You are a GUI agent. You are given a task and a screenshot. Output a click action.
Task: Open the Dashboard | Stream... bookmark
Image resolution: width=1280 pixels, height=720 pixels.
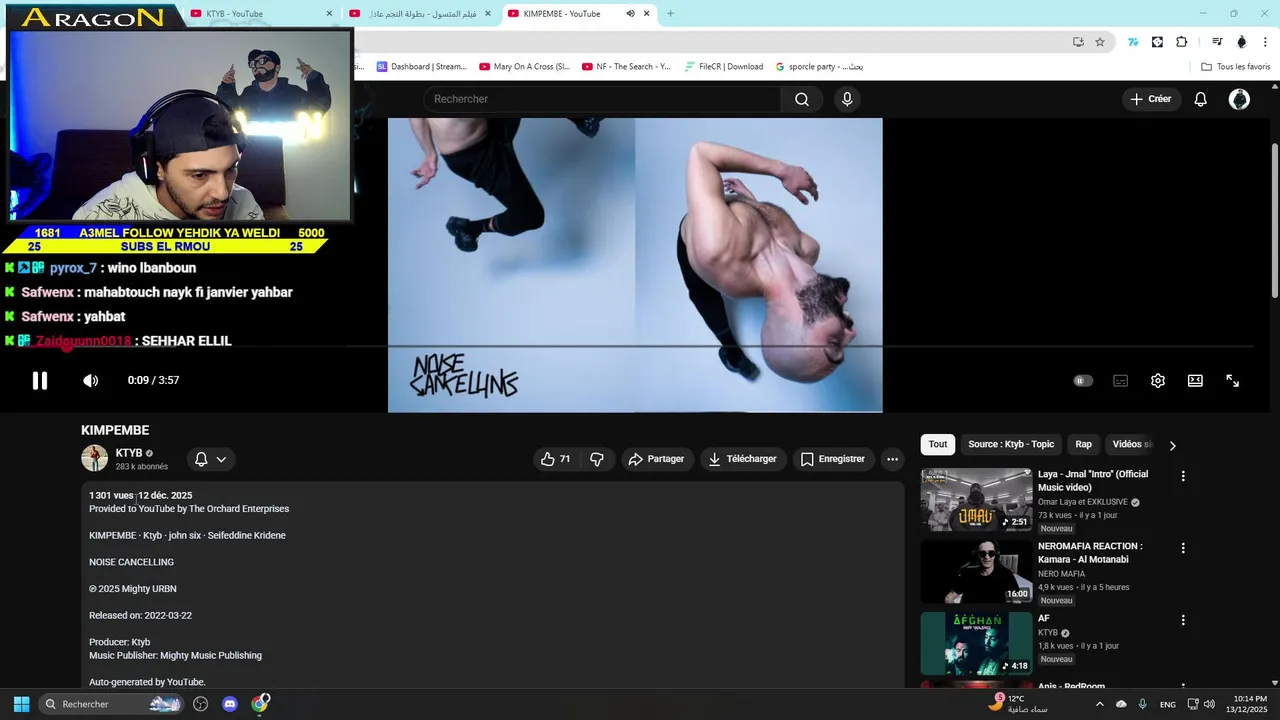(x=421, y=67)
